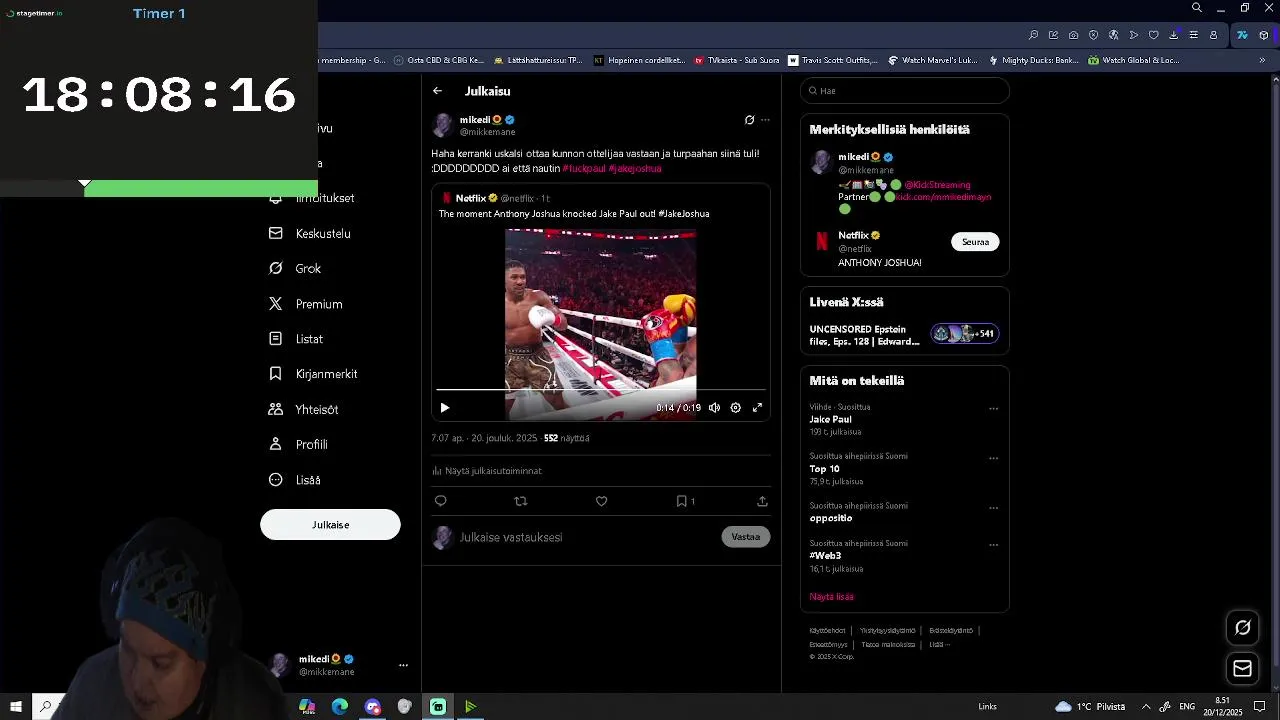Image resolution: width=1280 pixels, height=720 pixels.
Task: Open Listat in the sidebar
Action: tap(296, 339)
